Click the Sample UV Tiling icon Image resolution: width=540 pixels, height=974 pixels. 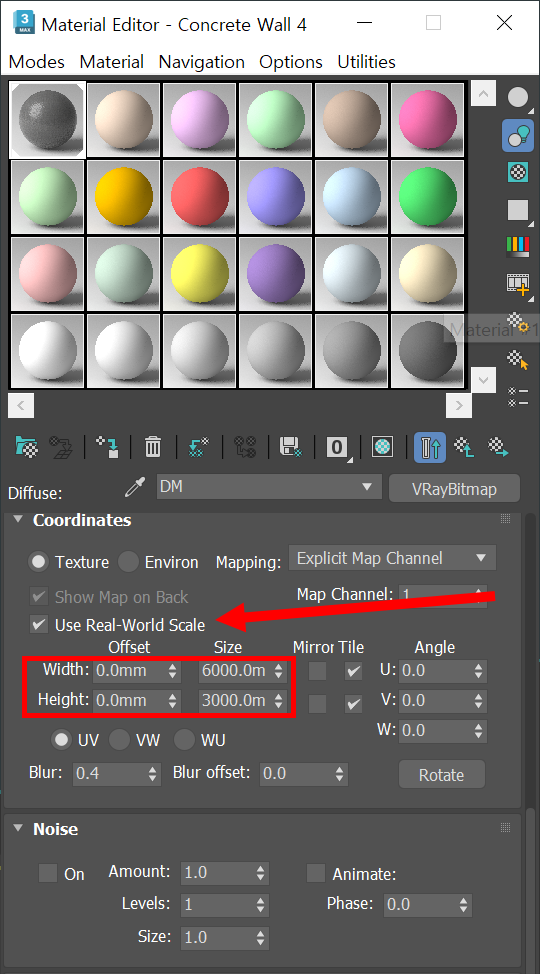(518, 210)
